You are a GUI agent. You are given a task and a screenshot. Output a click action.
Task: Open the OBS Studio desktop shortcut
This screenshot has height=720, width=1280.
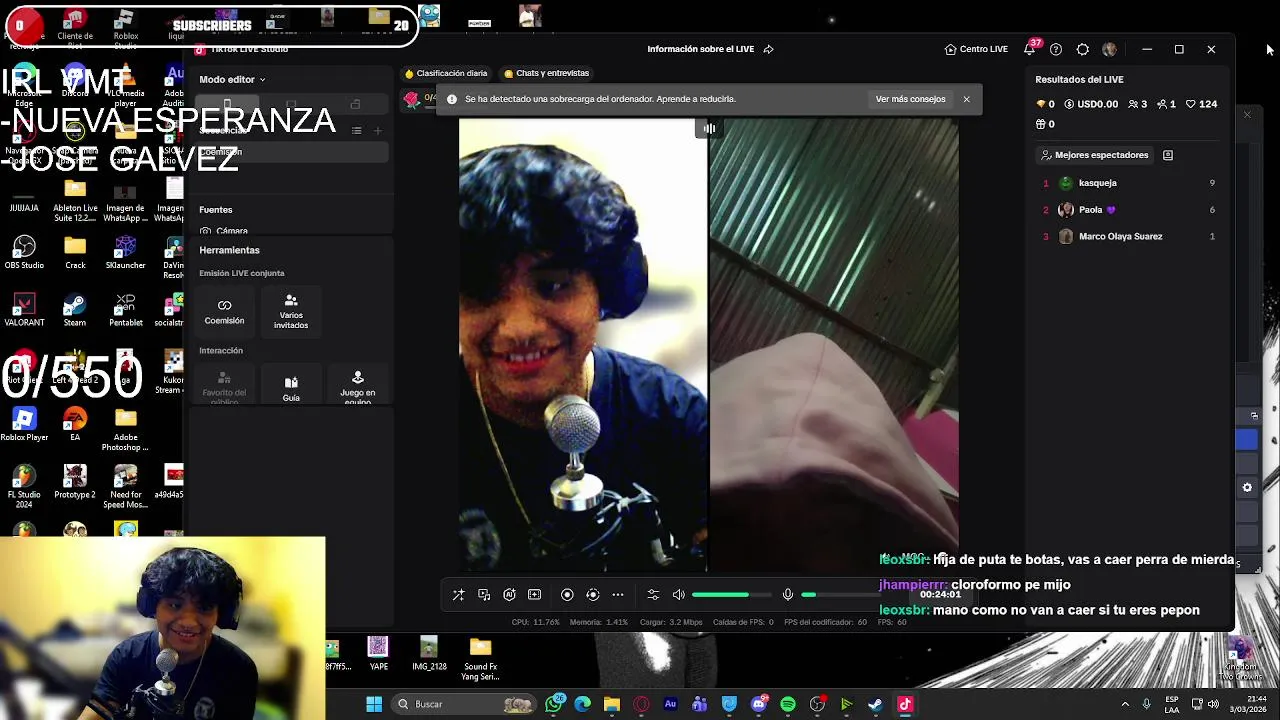click(24, 252)
